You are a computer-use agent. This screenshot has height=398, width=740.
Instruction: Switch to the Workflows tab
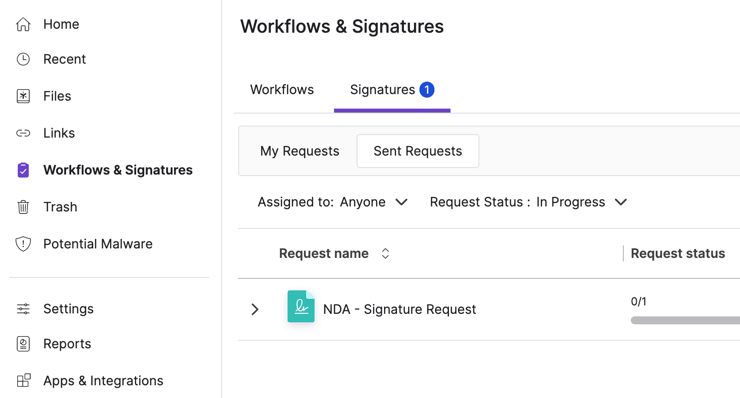pos(282,90)
